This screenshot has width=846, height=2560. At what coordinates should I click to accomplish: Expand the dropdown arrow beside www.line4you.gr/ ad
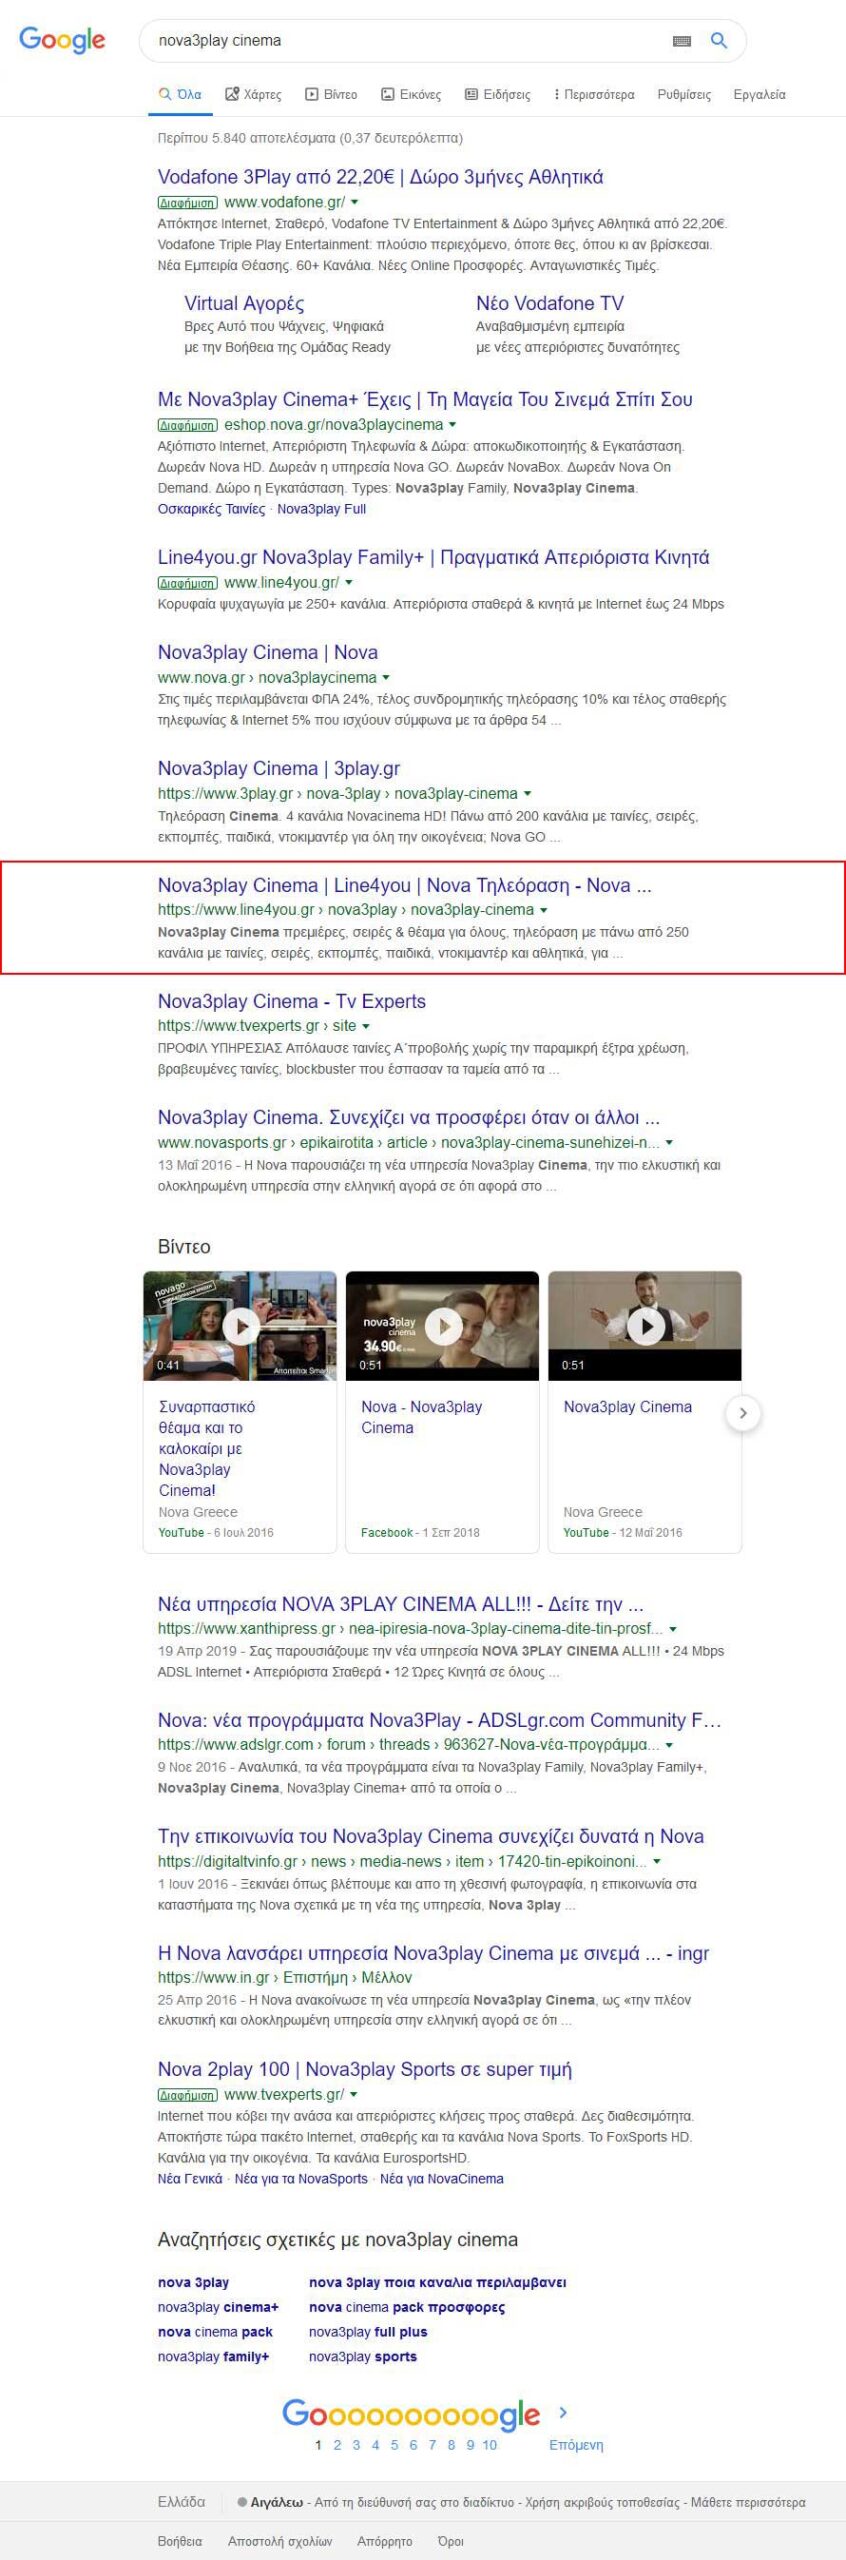click(348, 583)
